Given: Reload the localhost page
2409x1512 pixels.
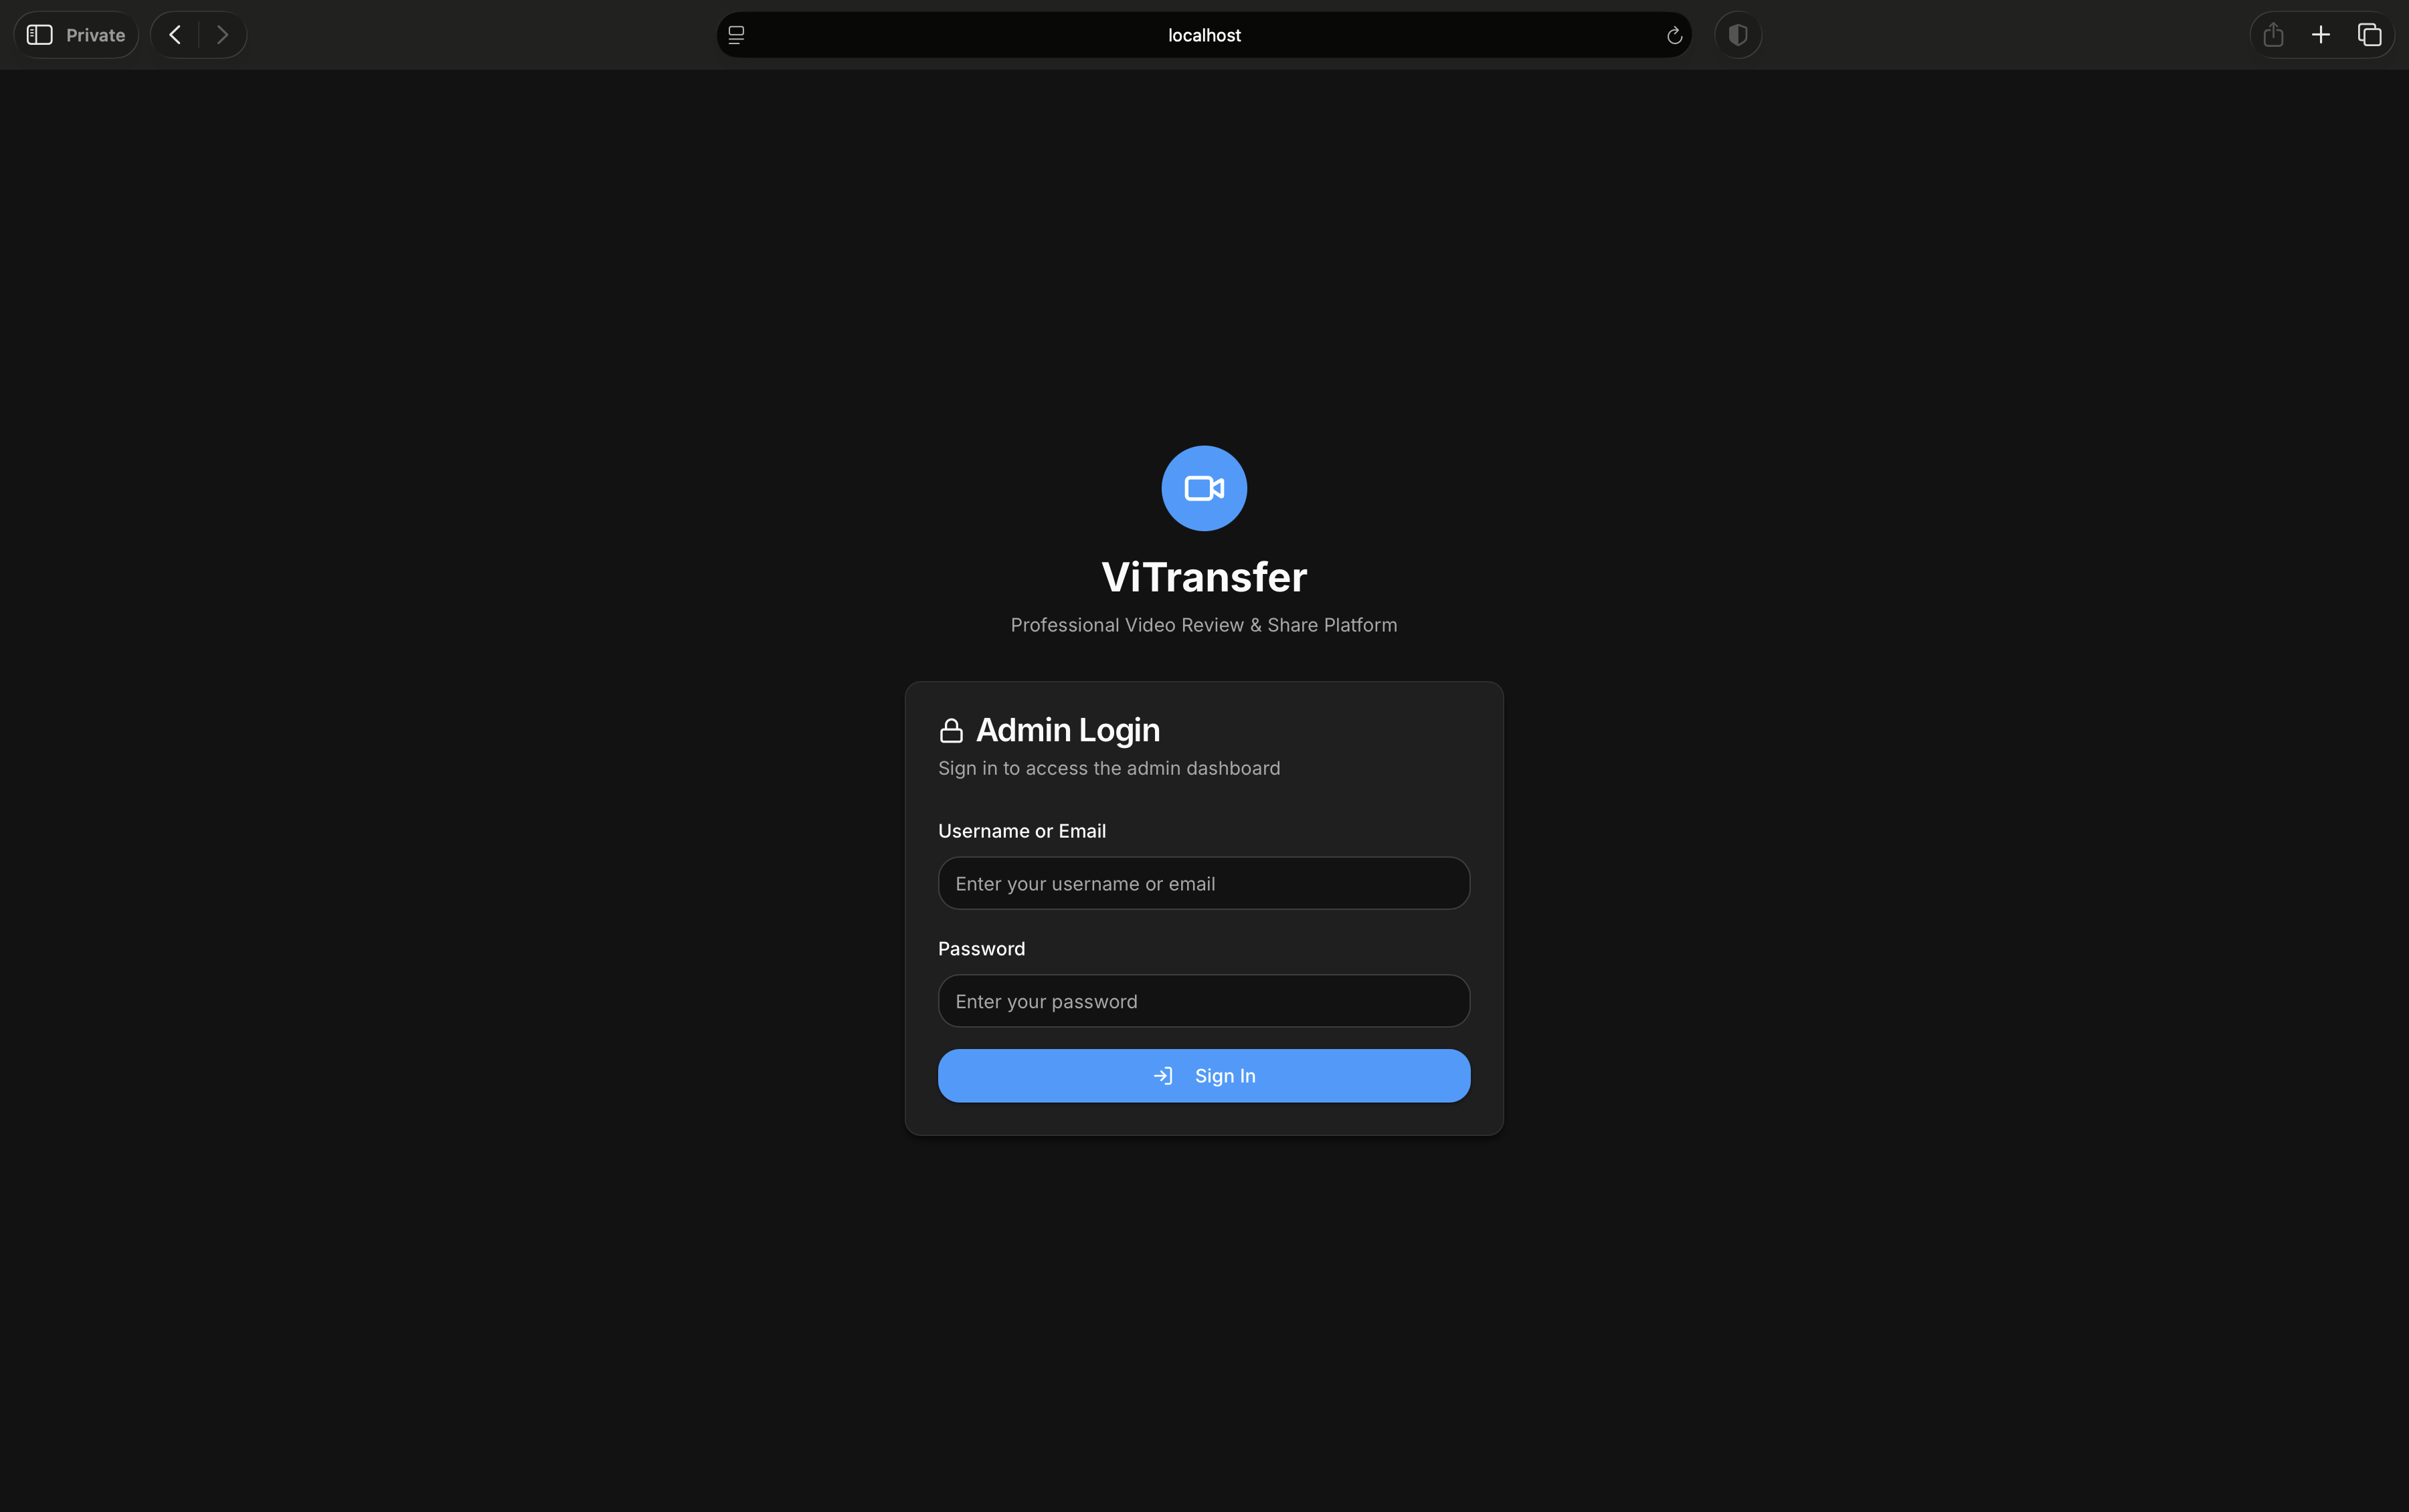Looking at the screenshot, I should pyautogui.click(x=1674, y=36).
